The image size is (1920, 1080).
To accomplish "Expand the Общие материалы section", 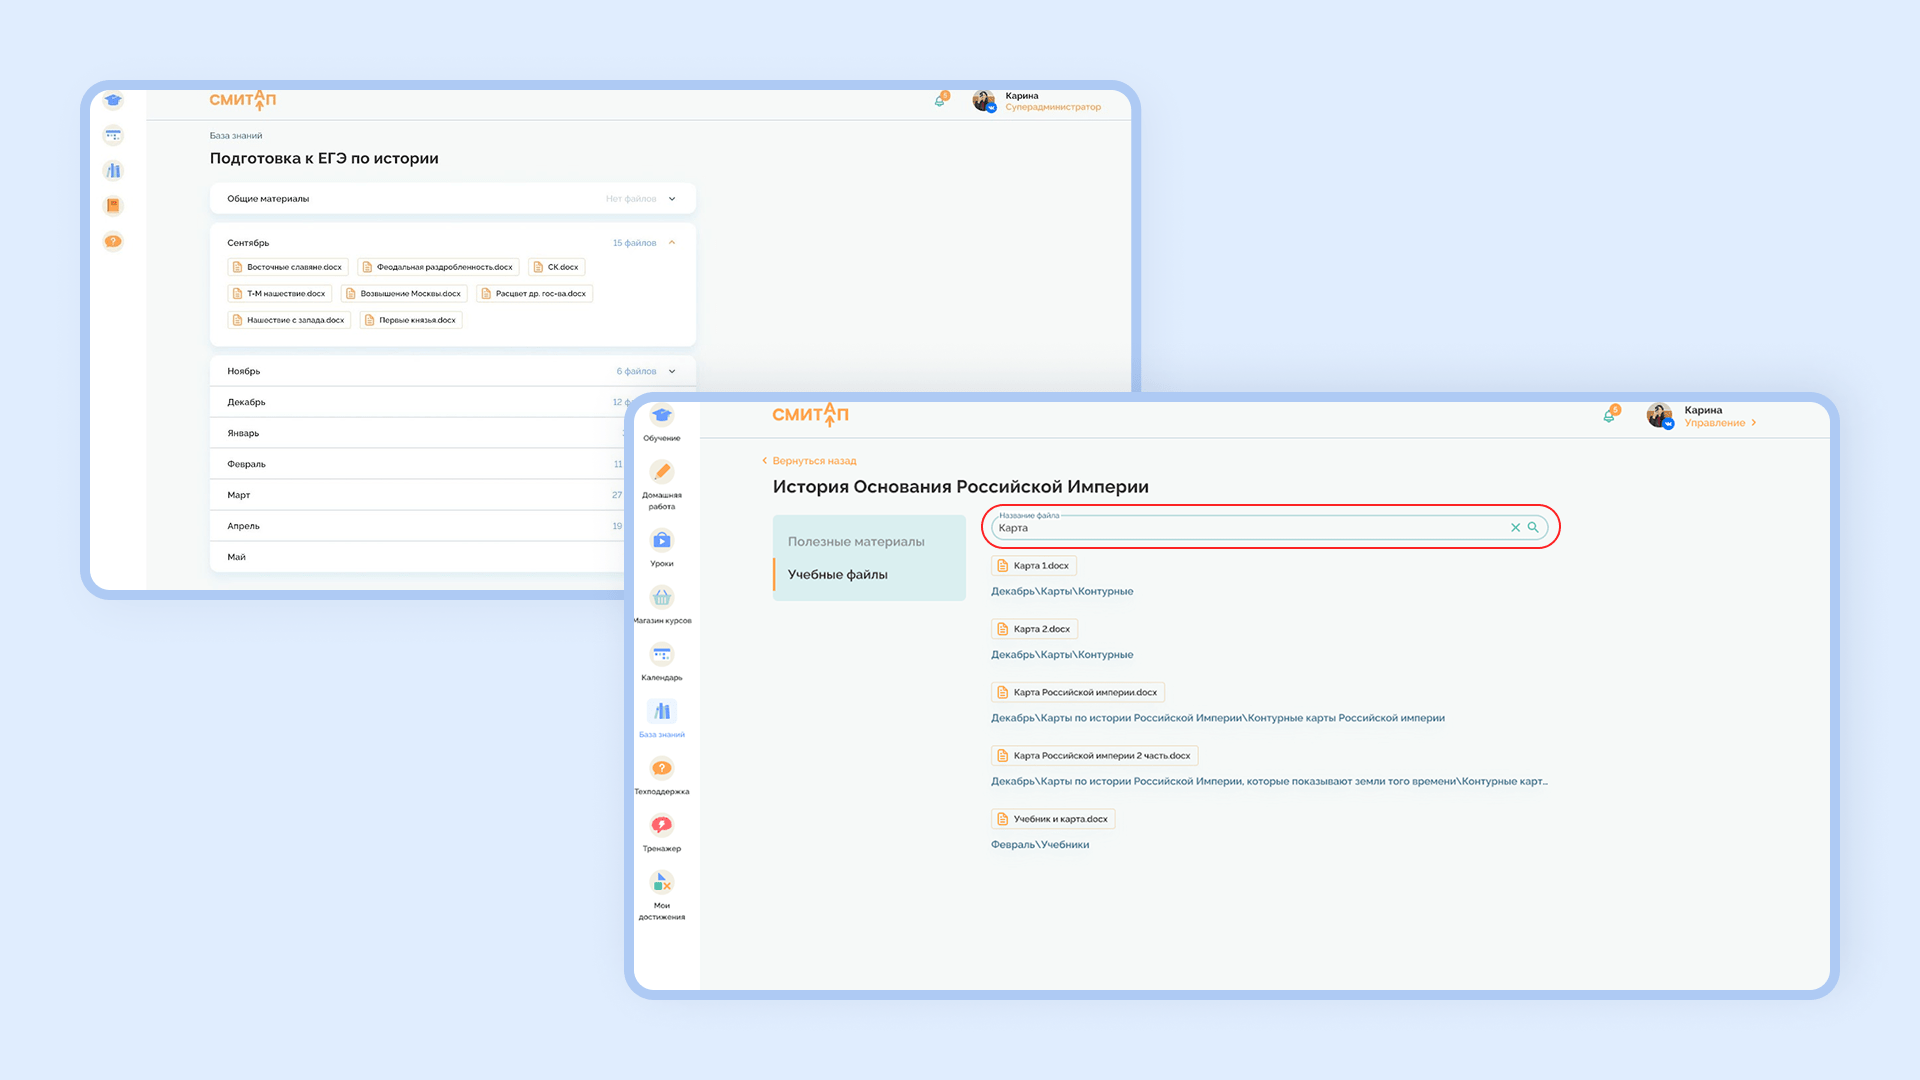I will tap(672, 199).
